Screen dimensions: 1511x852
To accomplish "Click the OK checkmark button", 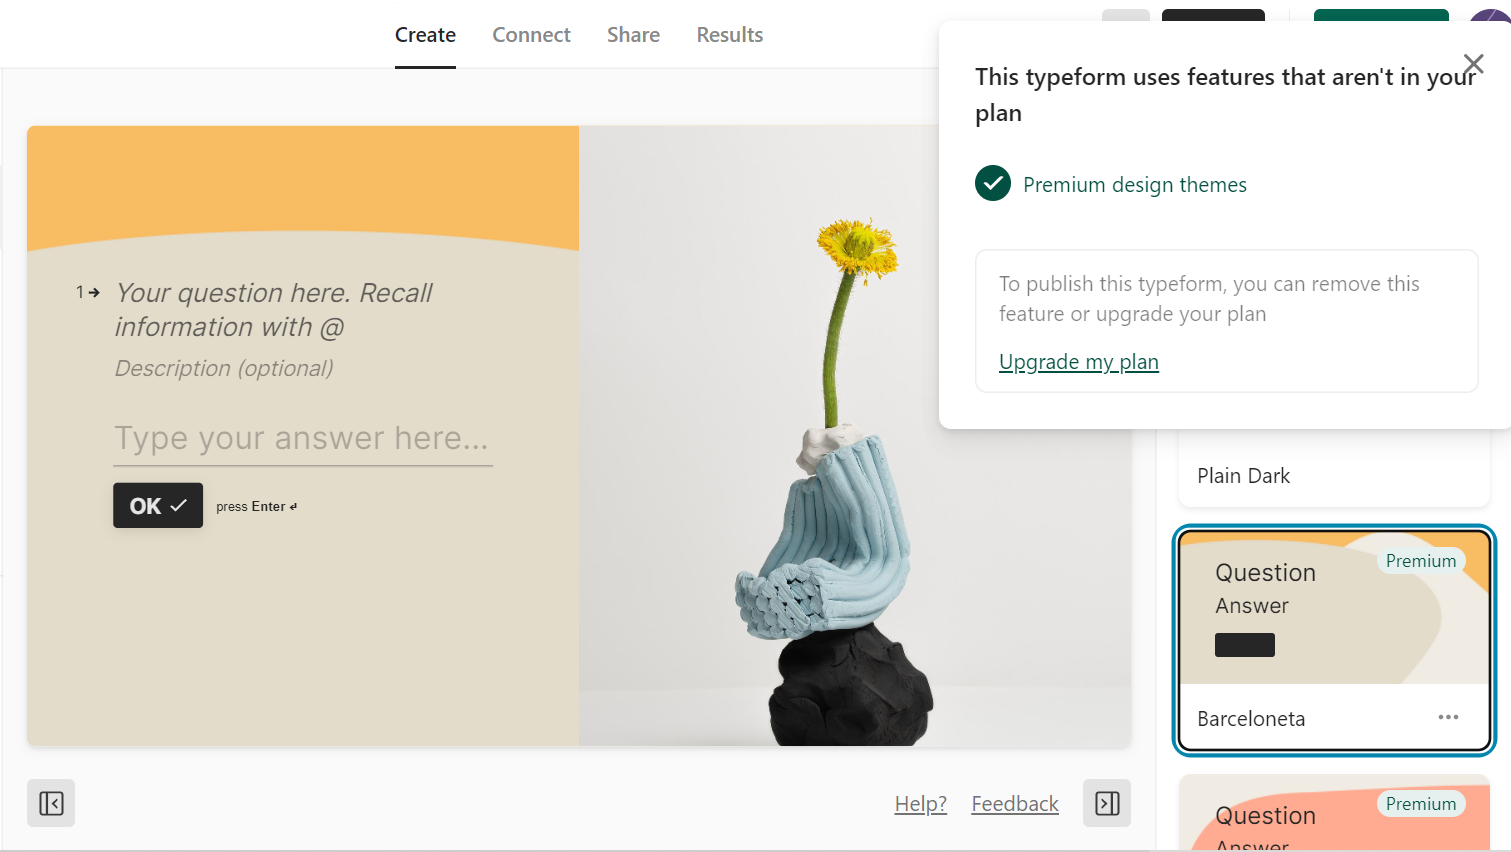I will [158, 506].
